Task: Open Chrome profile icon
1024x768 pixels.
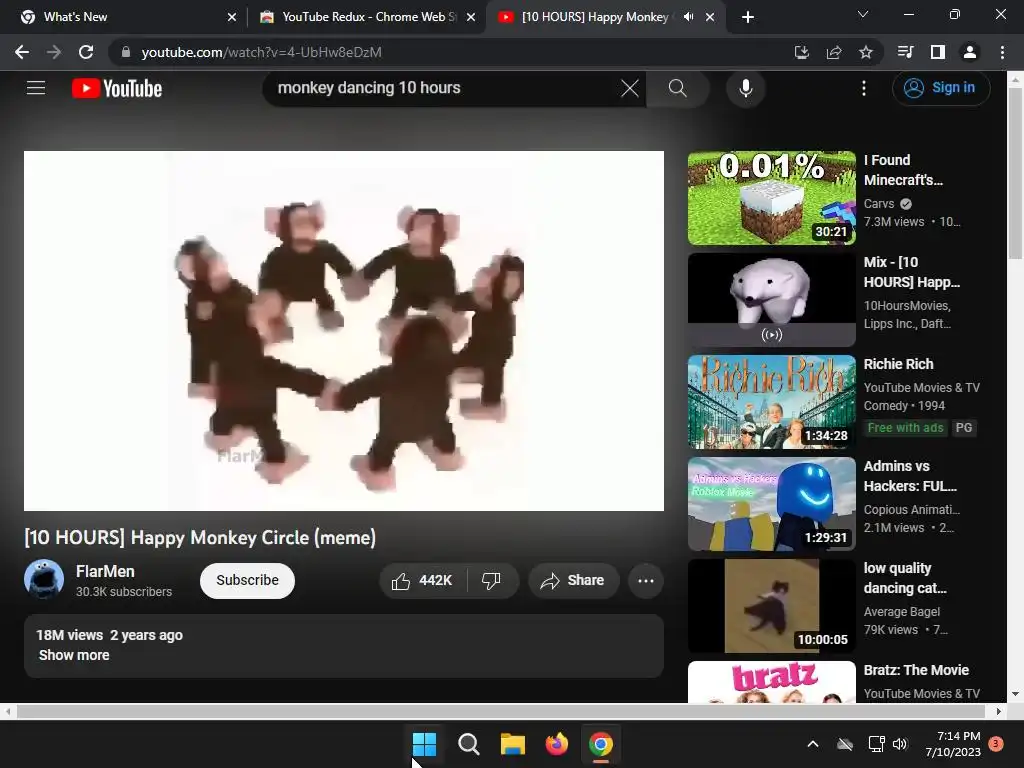Action: pyautogui.click(x=970, y=52)
